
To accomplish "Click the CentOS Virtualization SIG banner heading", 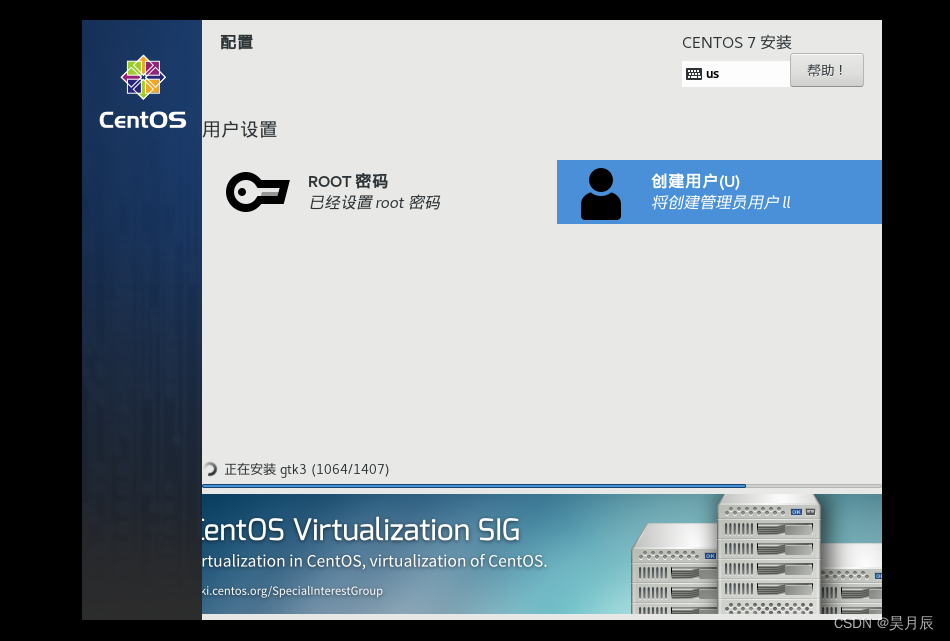I will [361, 530].
